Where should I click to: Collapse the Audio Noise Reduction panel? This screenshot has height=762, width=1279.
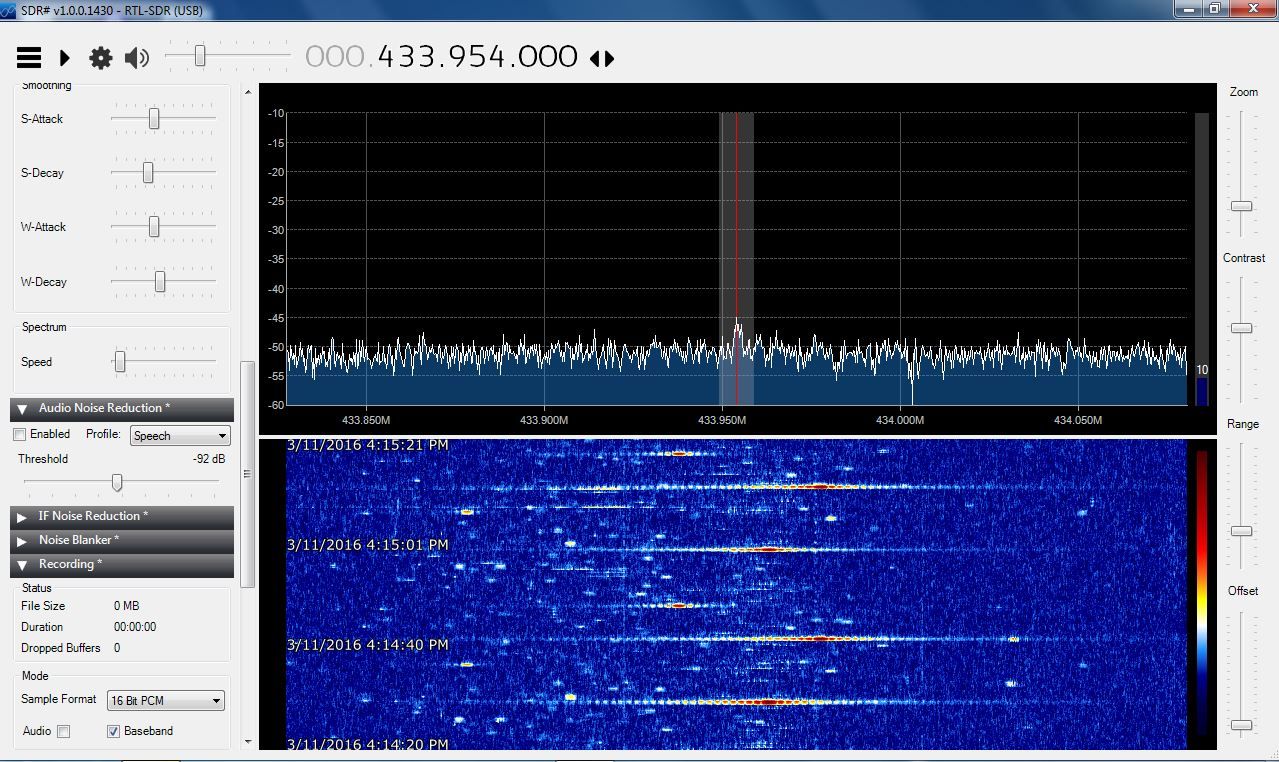[x=122, y=408]
